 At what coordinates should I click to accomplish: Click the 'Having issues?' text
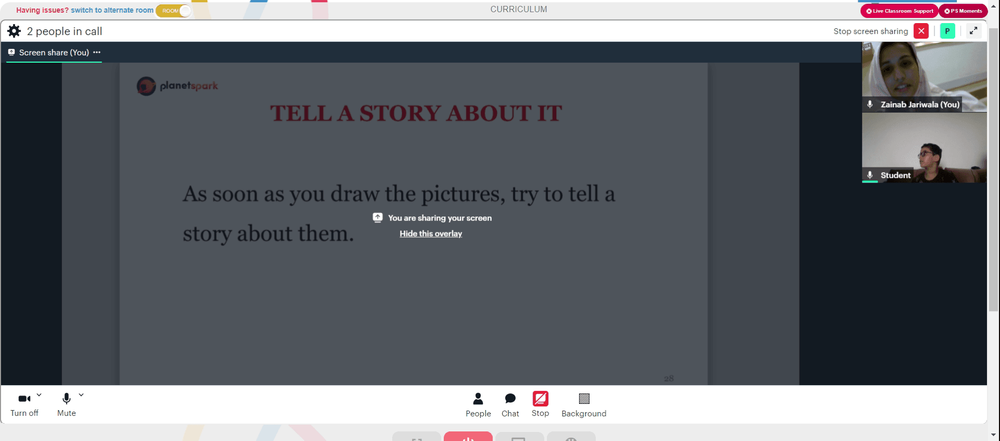coord(42,11)
